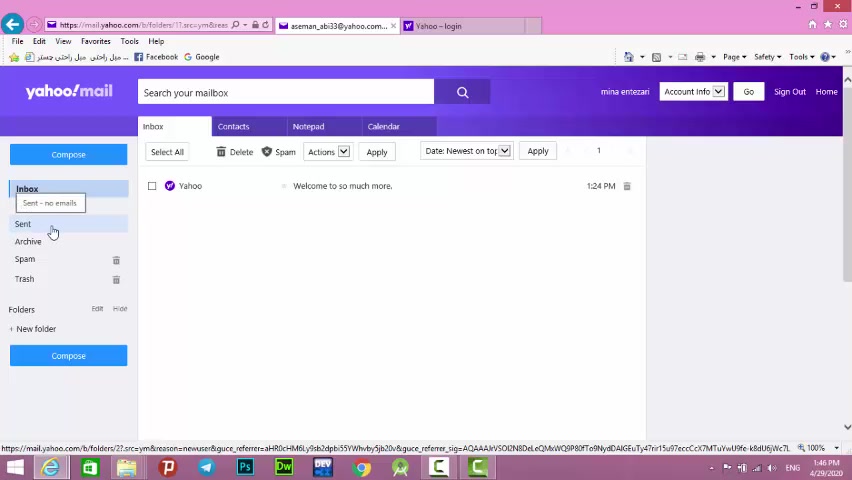Click the Edit link beside Folders

click(97, 309)
